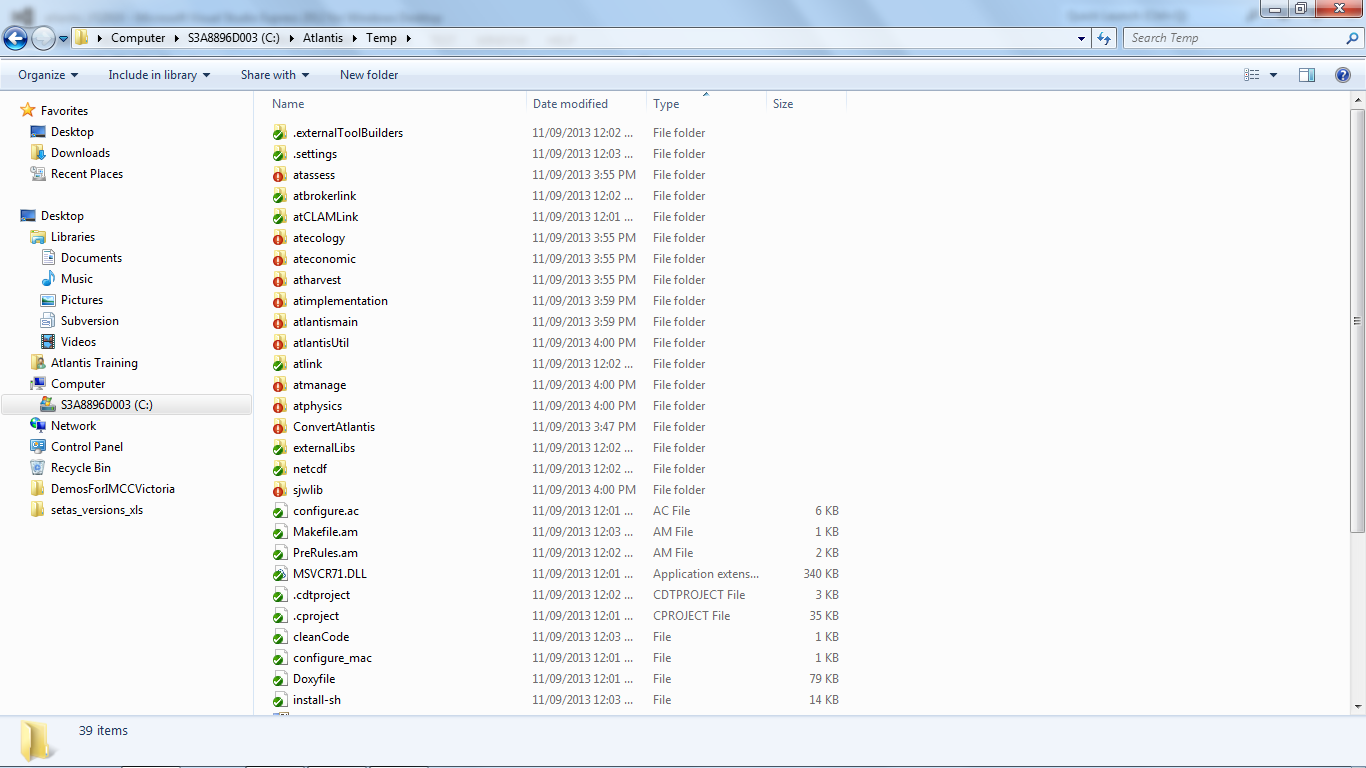The width and height of the screenshot is (1366, 768).
Task: Click the Back navigation arrow button
Action: click(15, 39)
